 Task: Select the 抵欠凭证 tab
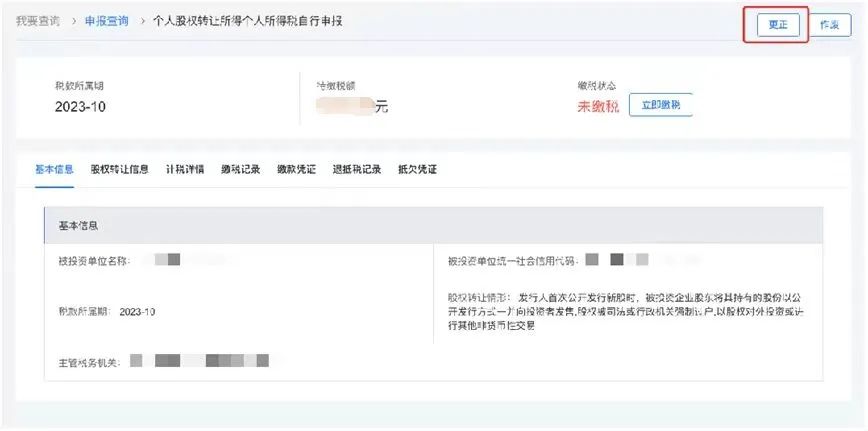[417, 170]
